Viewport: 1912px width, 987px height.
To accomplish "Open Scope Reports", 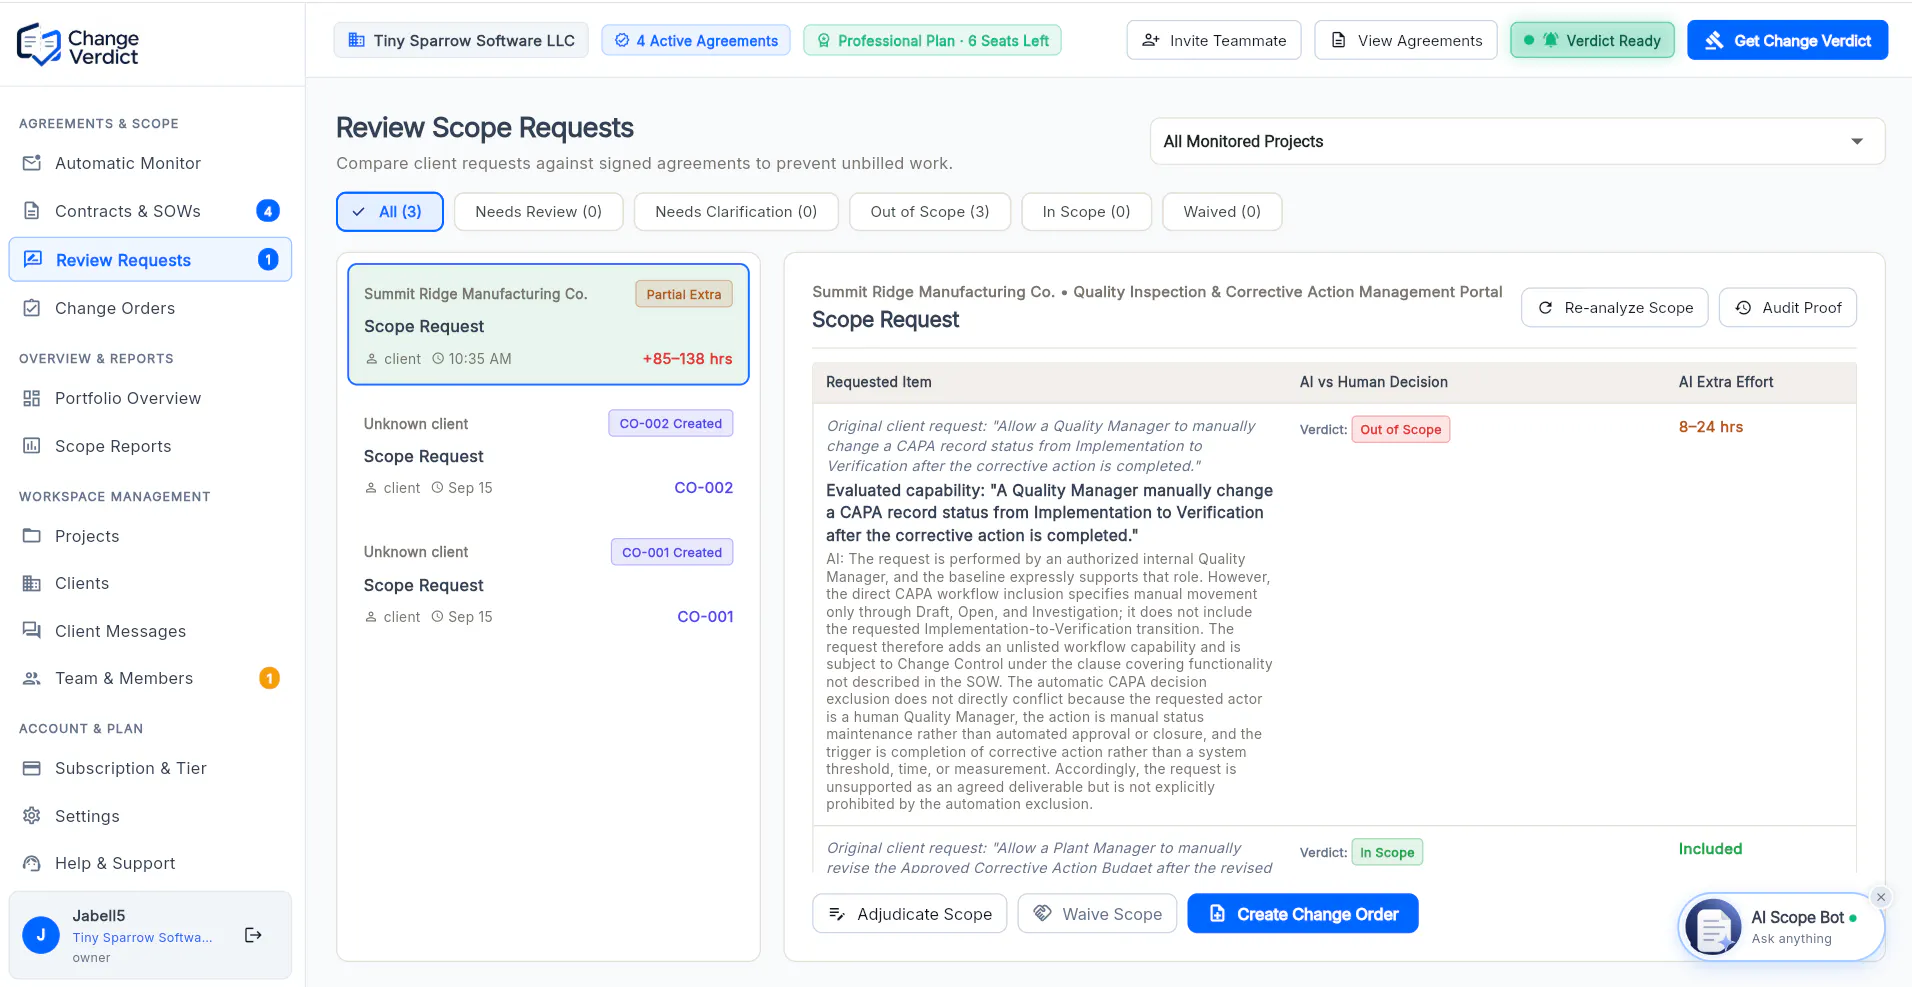I will [150, 446].
